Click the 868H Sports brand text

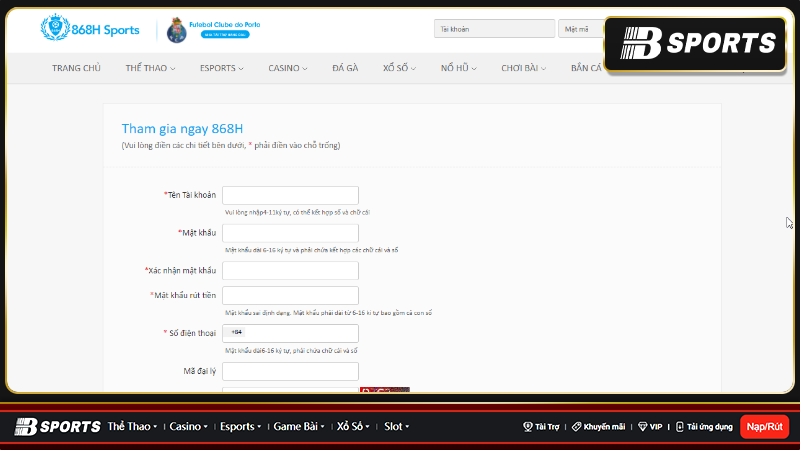click(105, 30)
